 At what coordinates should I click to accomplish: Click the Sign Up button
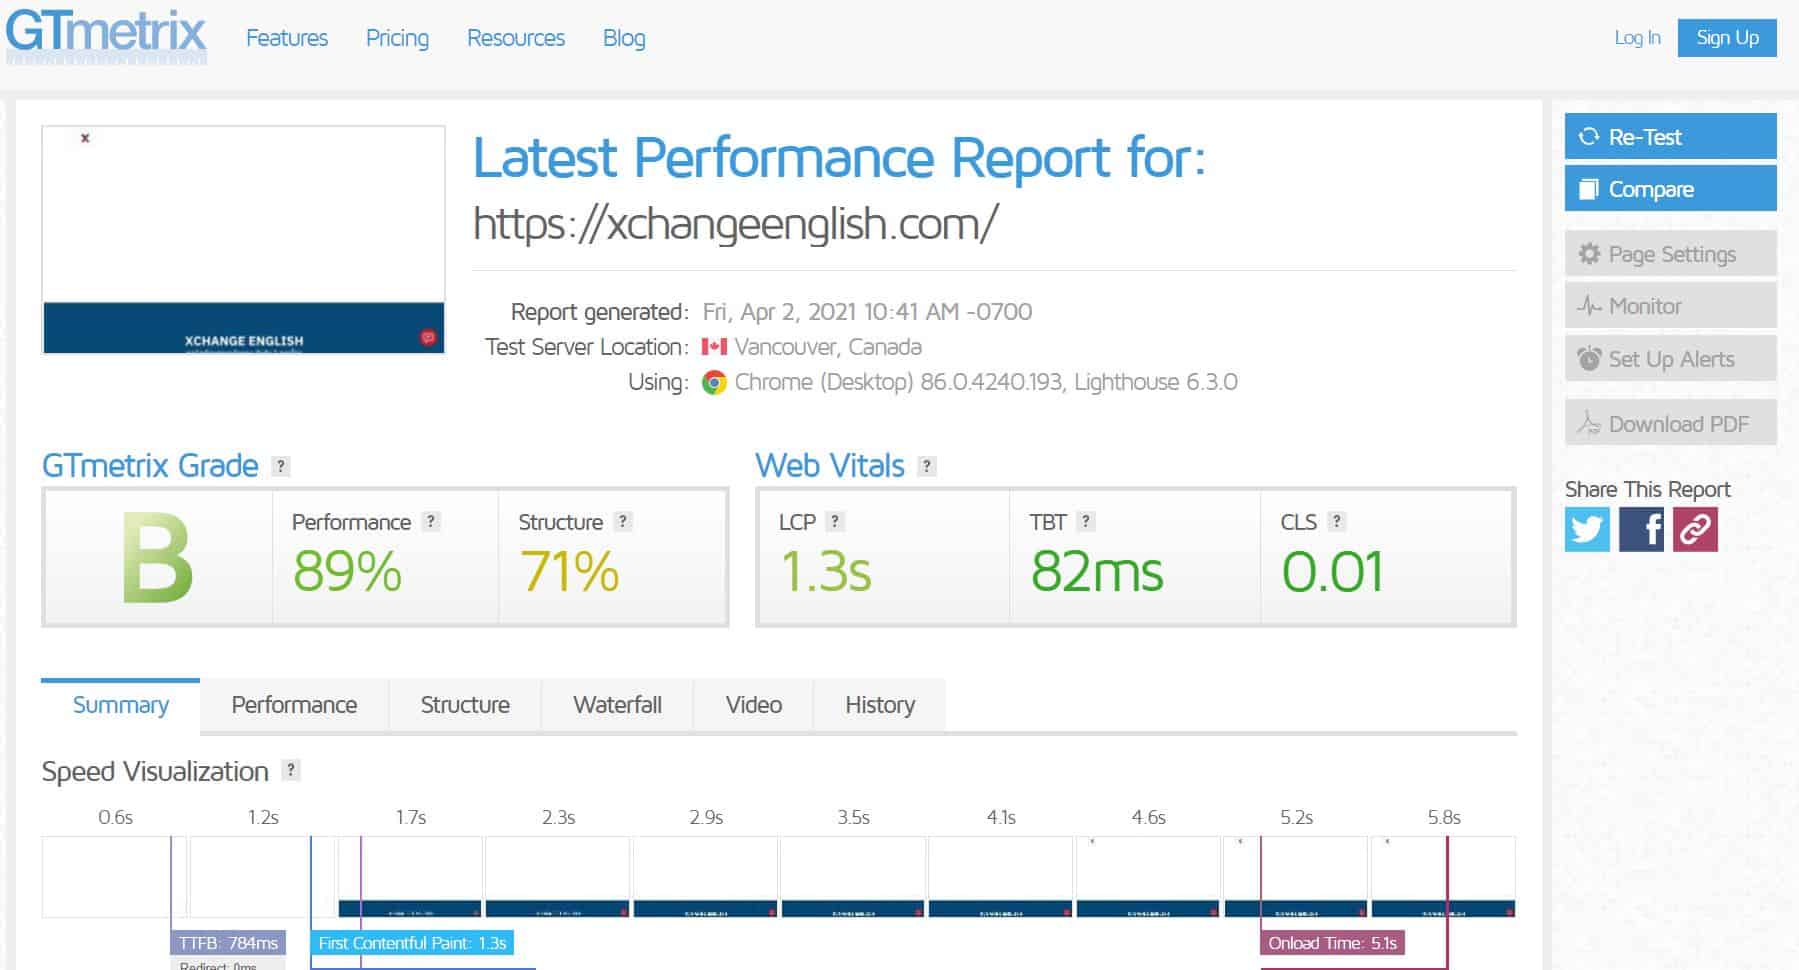(1727, 38)
